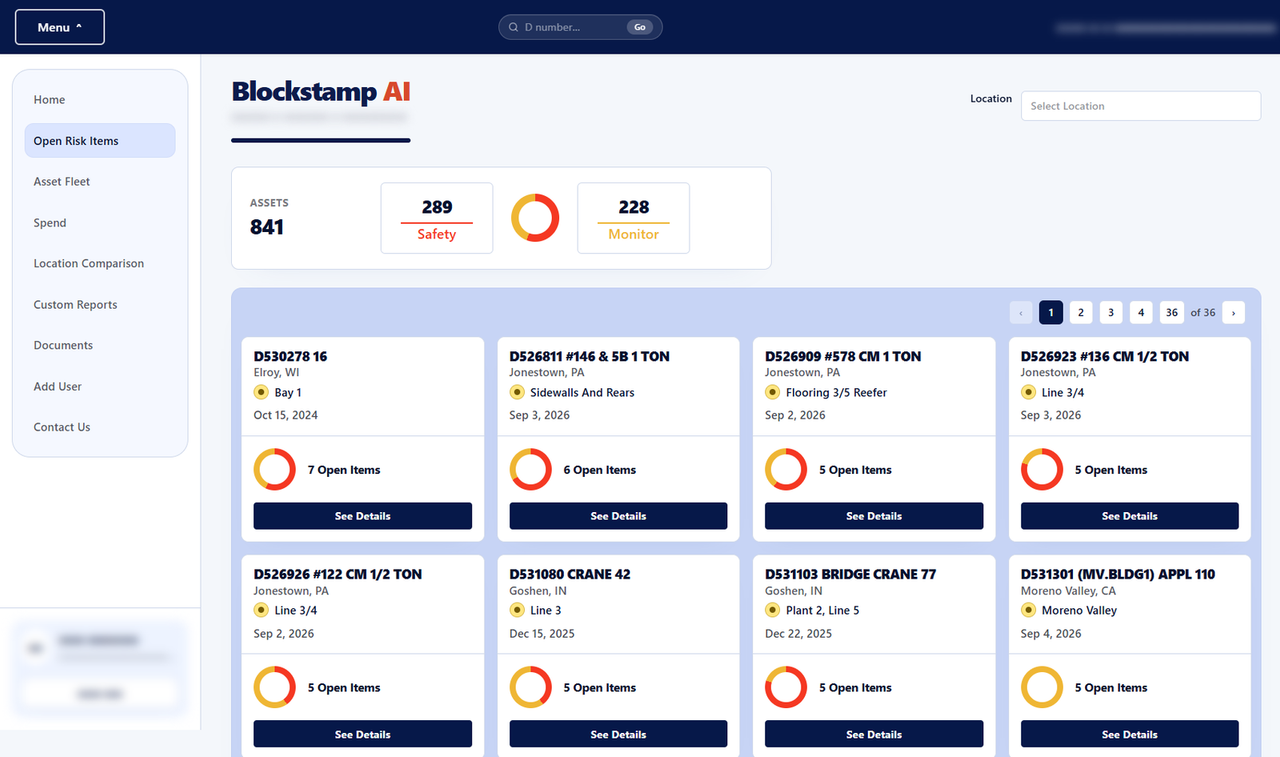Open Contact Us in the sidebar

pyautogui.click(x=100, y=427)
